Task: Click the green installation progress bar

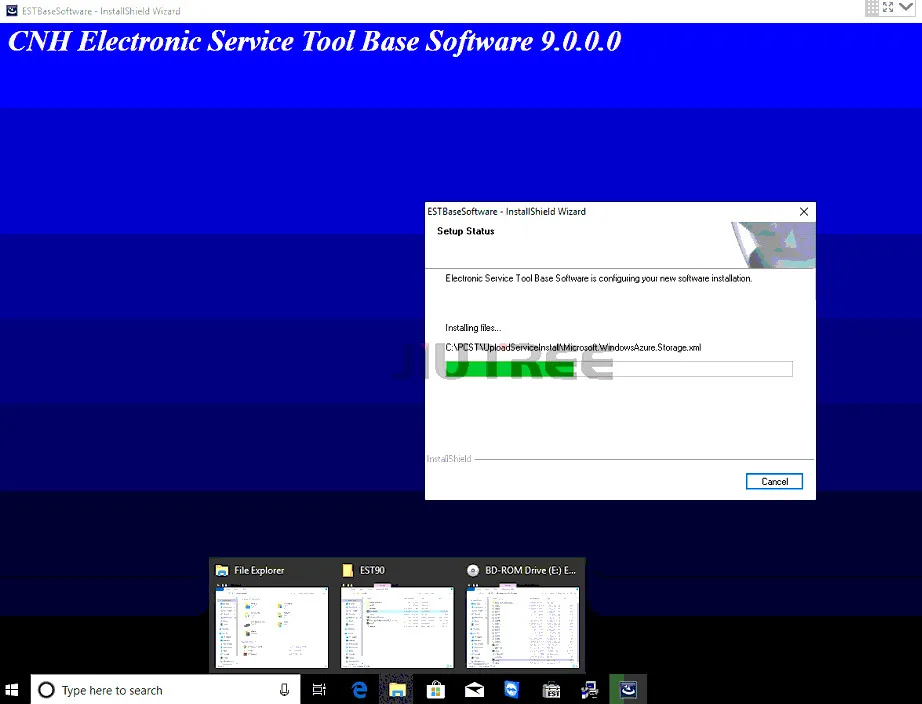Action: coord(619,369)
